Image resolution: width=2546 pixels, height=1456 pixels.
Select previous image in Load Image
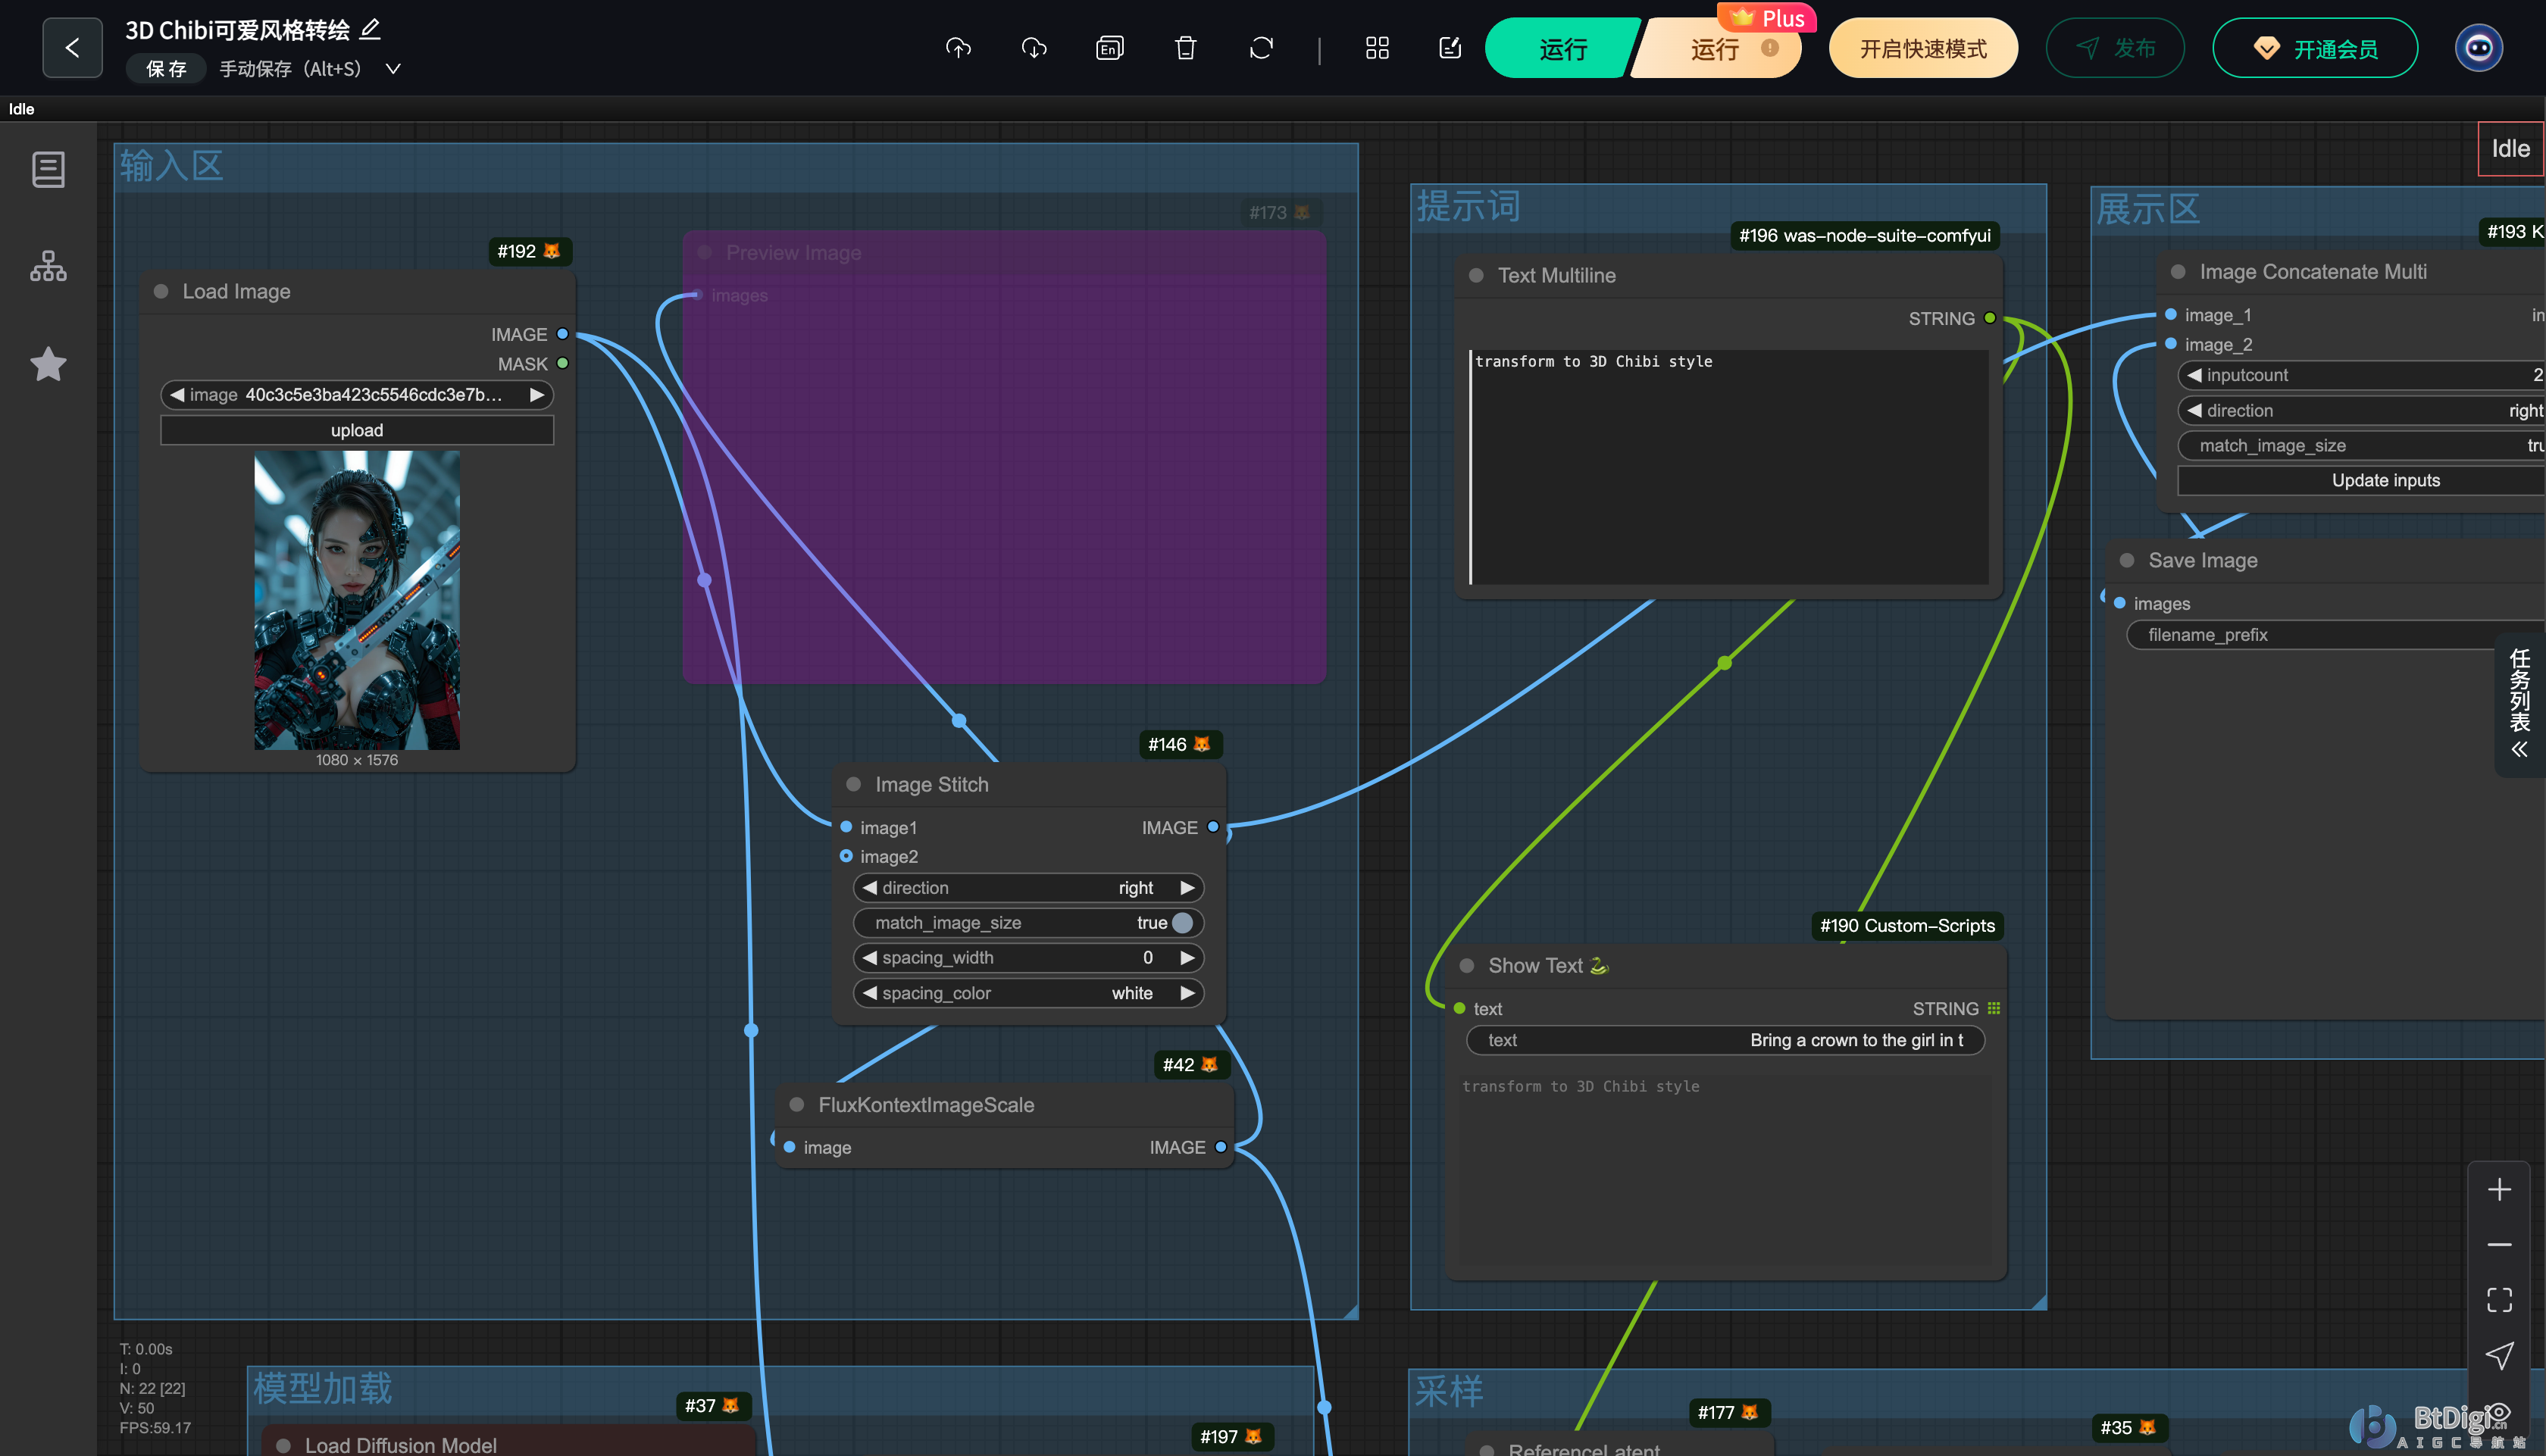pos(177,395)
